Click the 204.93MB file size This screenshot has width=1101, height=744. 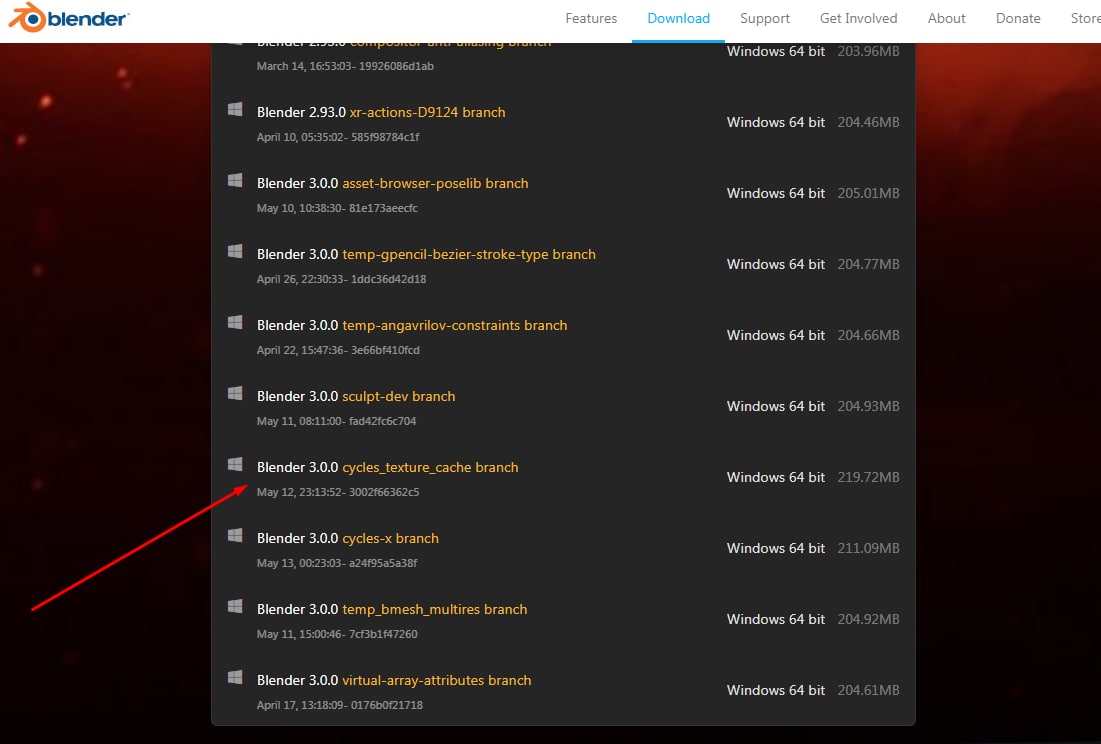869,406
